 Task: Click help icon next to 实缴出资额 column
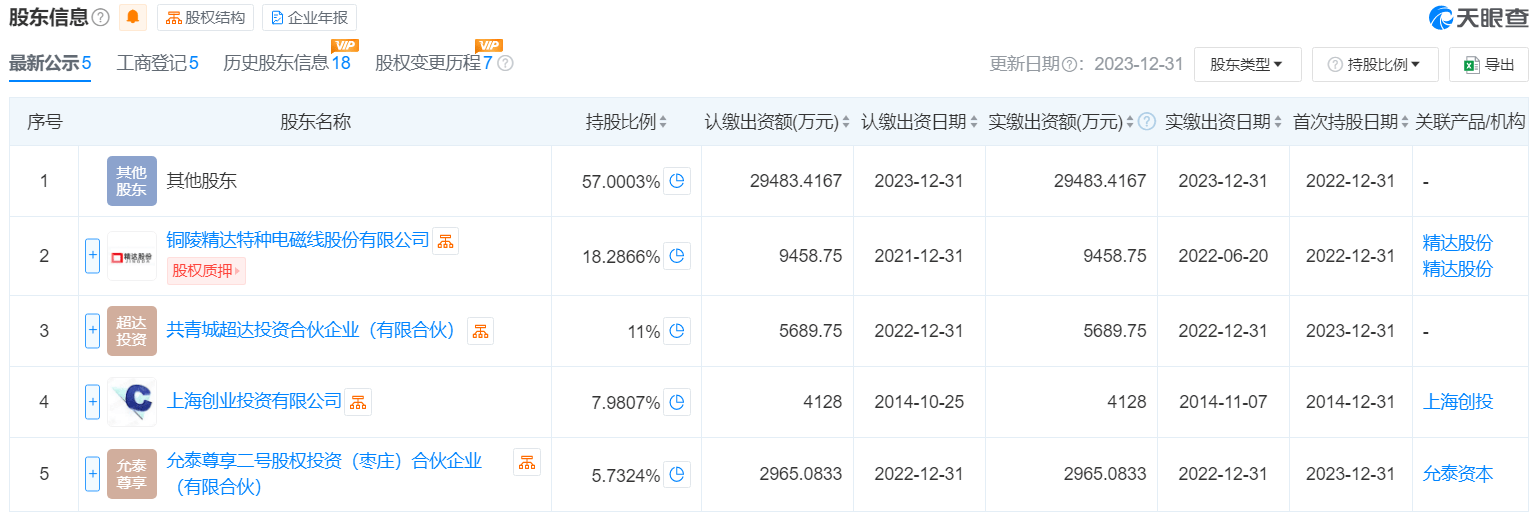1147,122
